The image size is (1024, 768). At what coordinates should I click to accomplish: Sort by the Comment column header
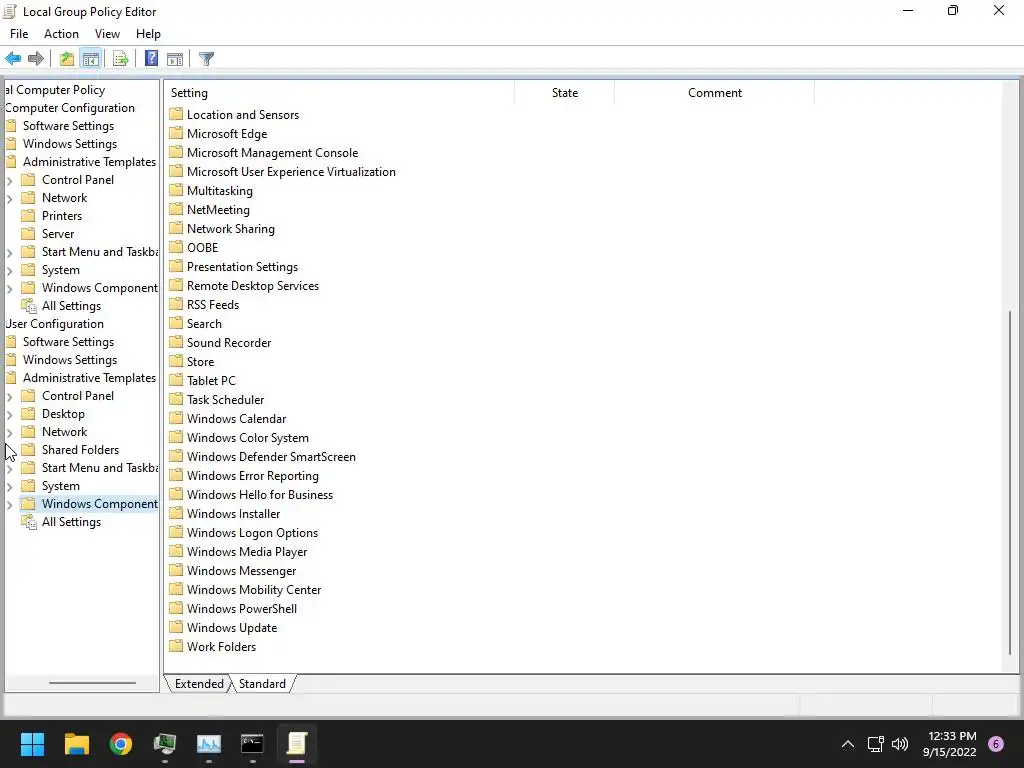714,93
